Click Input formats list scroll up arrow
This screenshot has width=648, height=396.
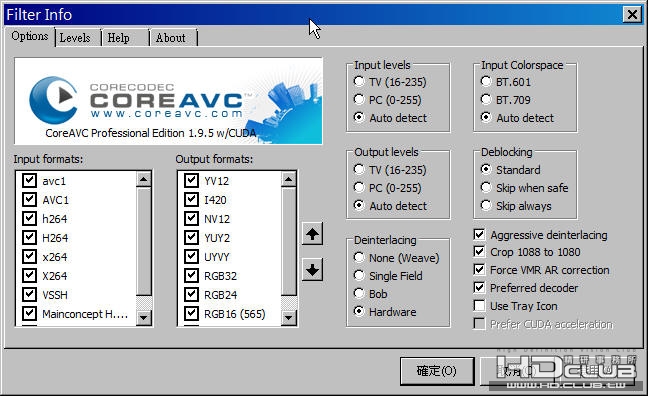[x=143, y=179]
